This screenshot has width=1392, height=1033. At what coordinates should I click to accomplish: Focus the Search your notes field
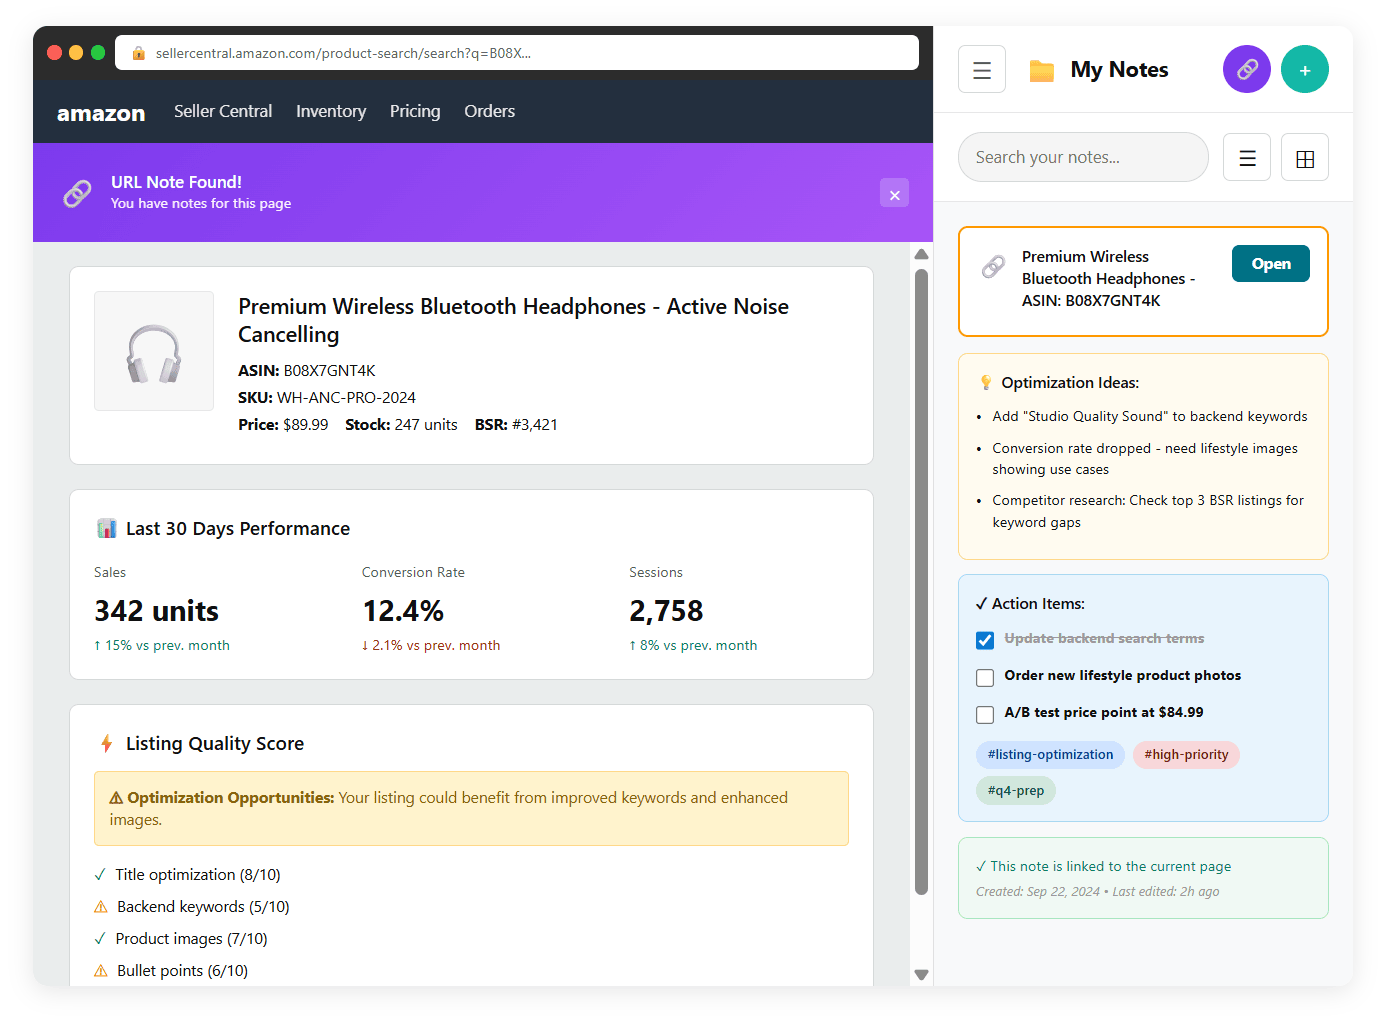tap(1082, 157)
